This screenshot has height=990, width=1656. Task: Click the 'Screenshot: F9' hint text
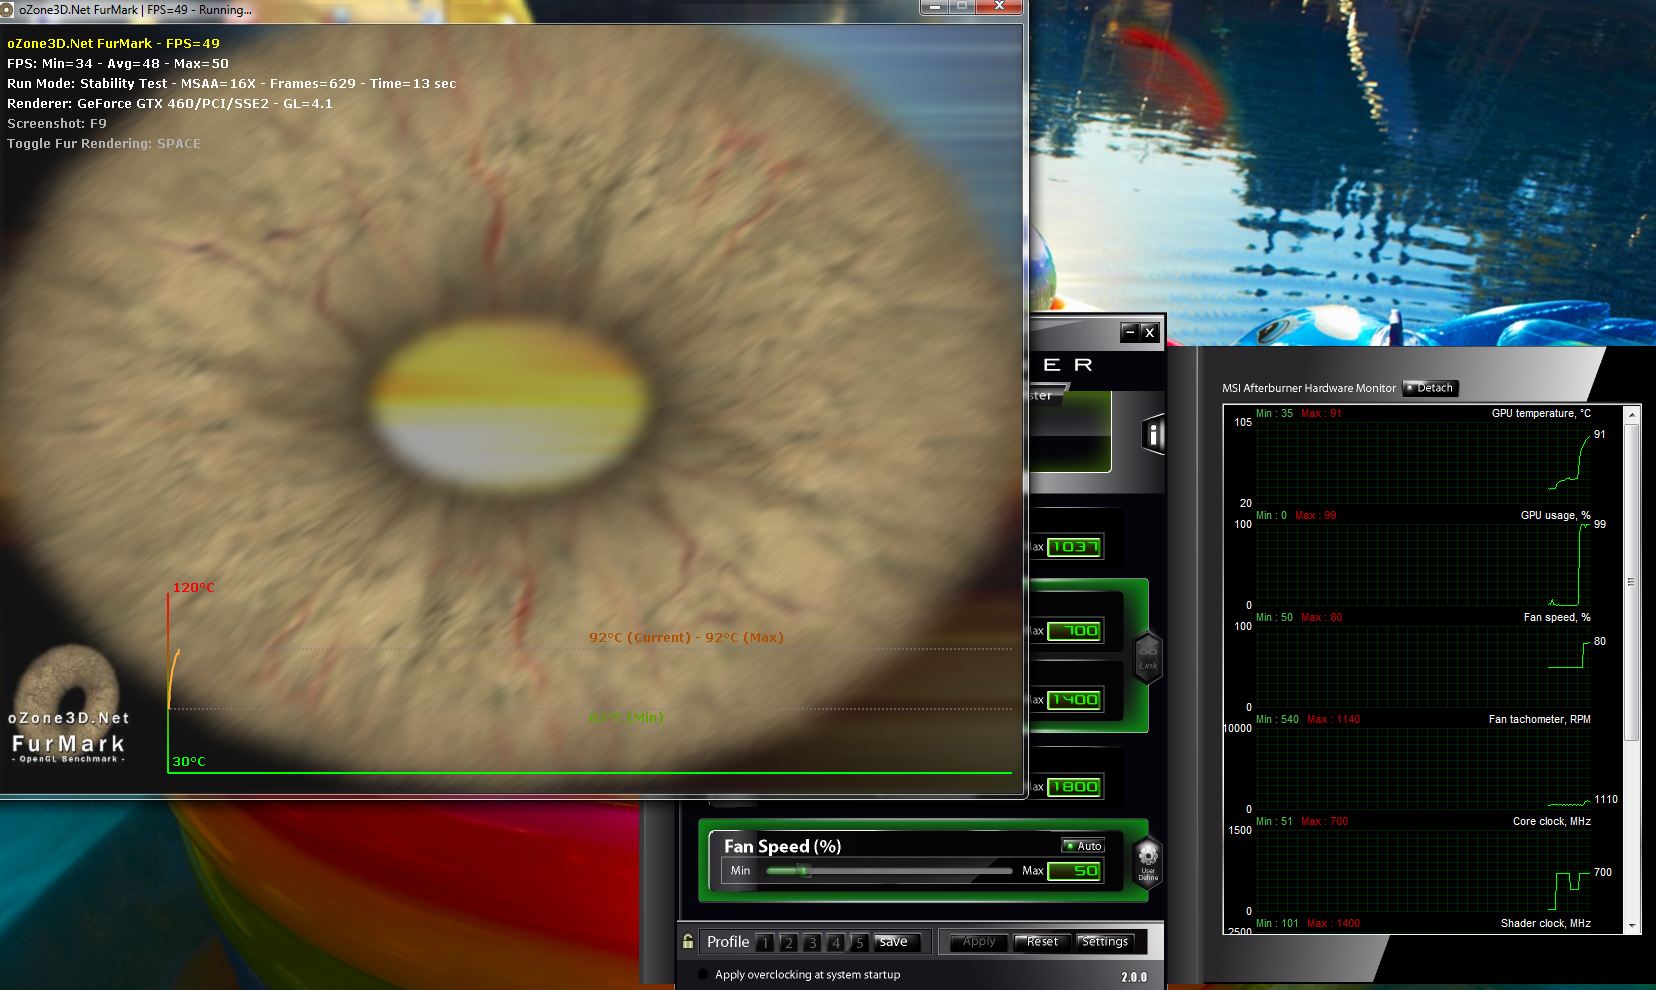pyautogui.click(x=57, y=123)
